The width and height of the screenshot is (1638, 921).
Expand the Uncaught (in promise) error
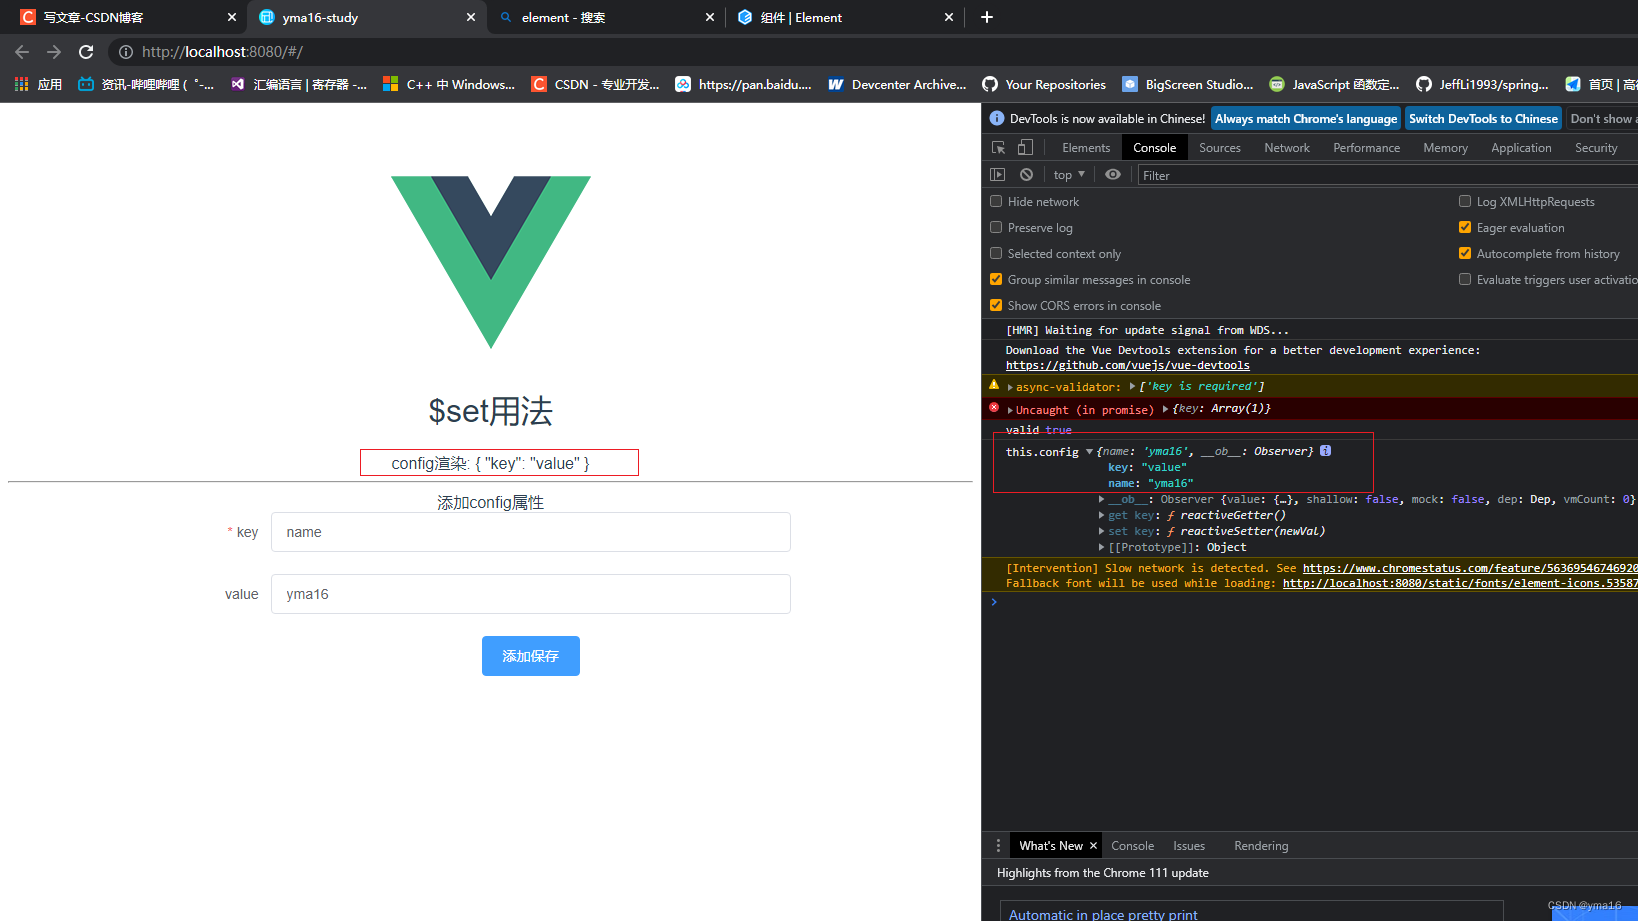tap(1010, 410)
